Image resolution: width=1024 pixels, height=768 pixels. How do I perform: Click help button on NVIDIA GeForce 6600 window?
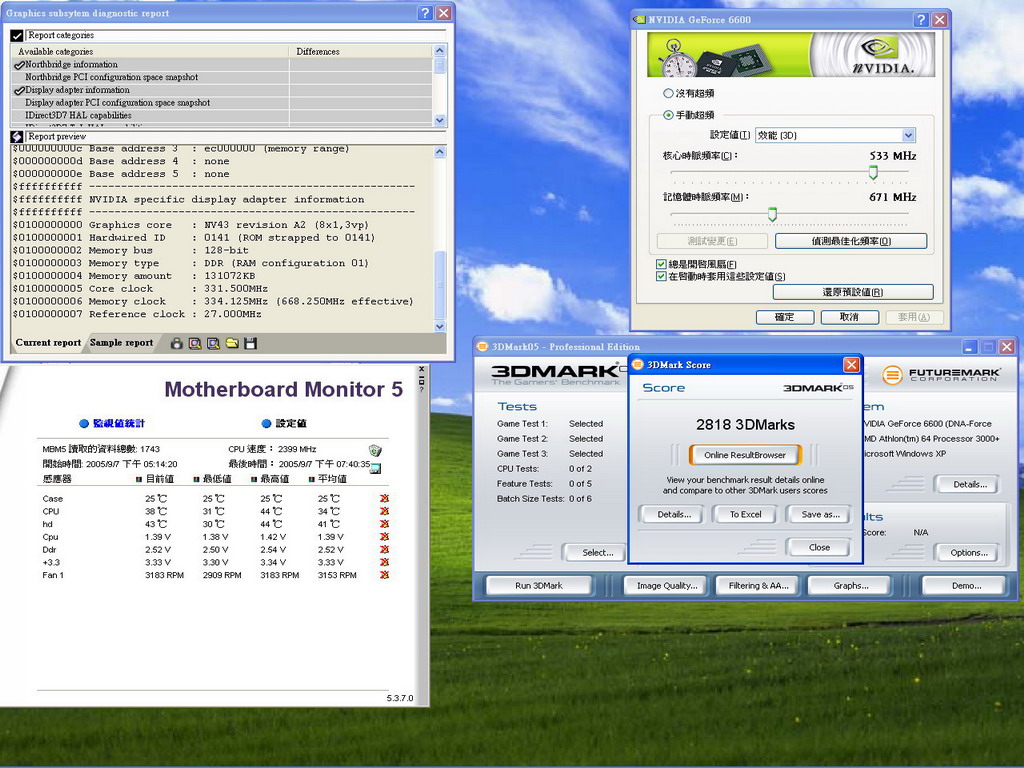point(921,20)
